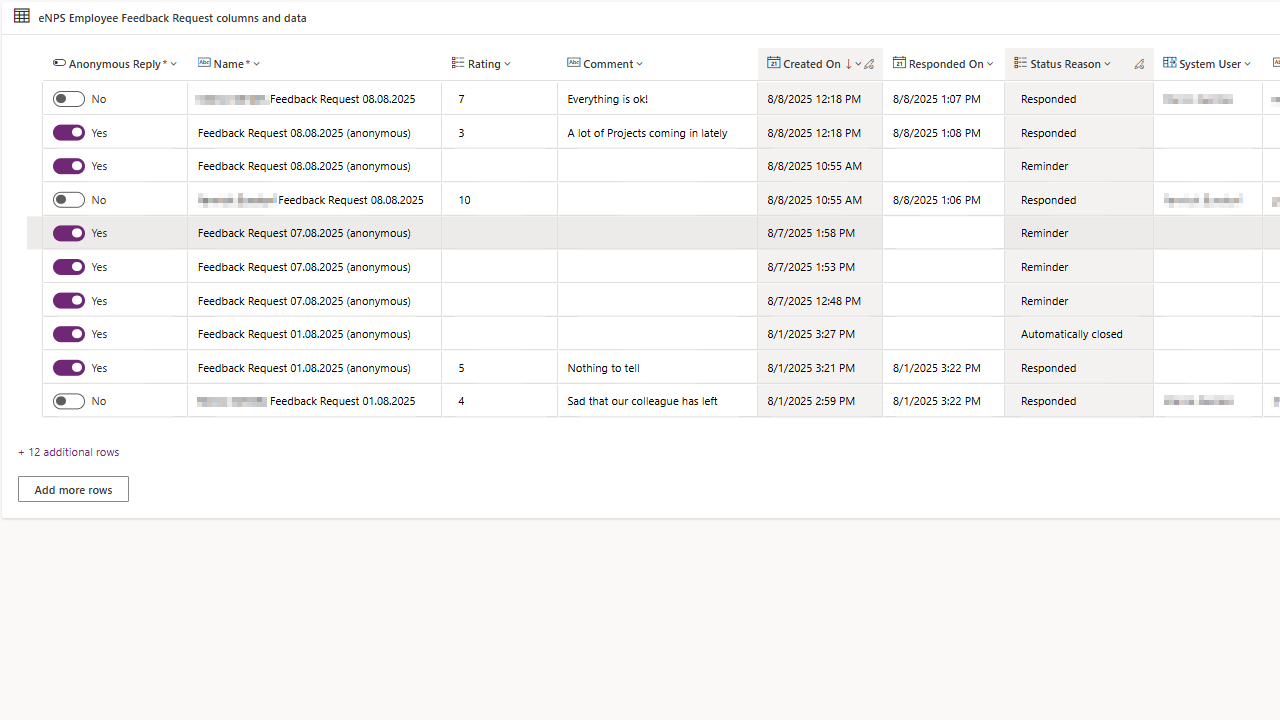Click the Created On calendar icon
1280x720 pixels.
(x=773, y=63)
